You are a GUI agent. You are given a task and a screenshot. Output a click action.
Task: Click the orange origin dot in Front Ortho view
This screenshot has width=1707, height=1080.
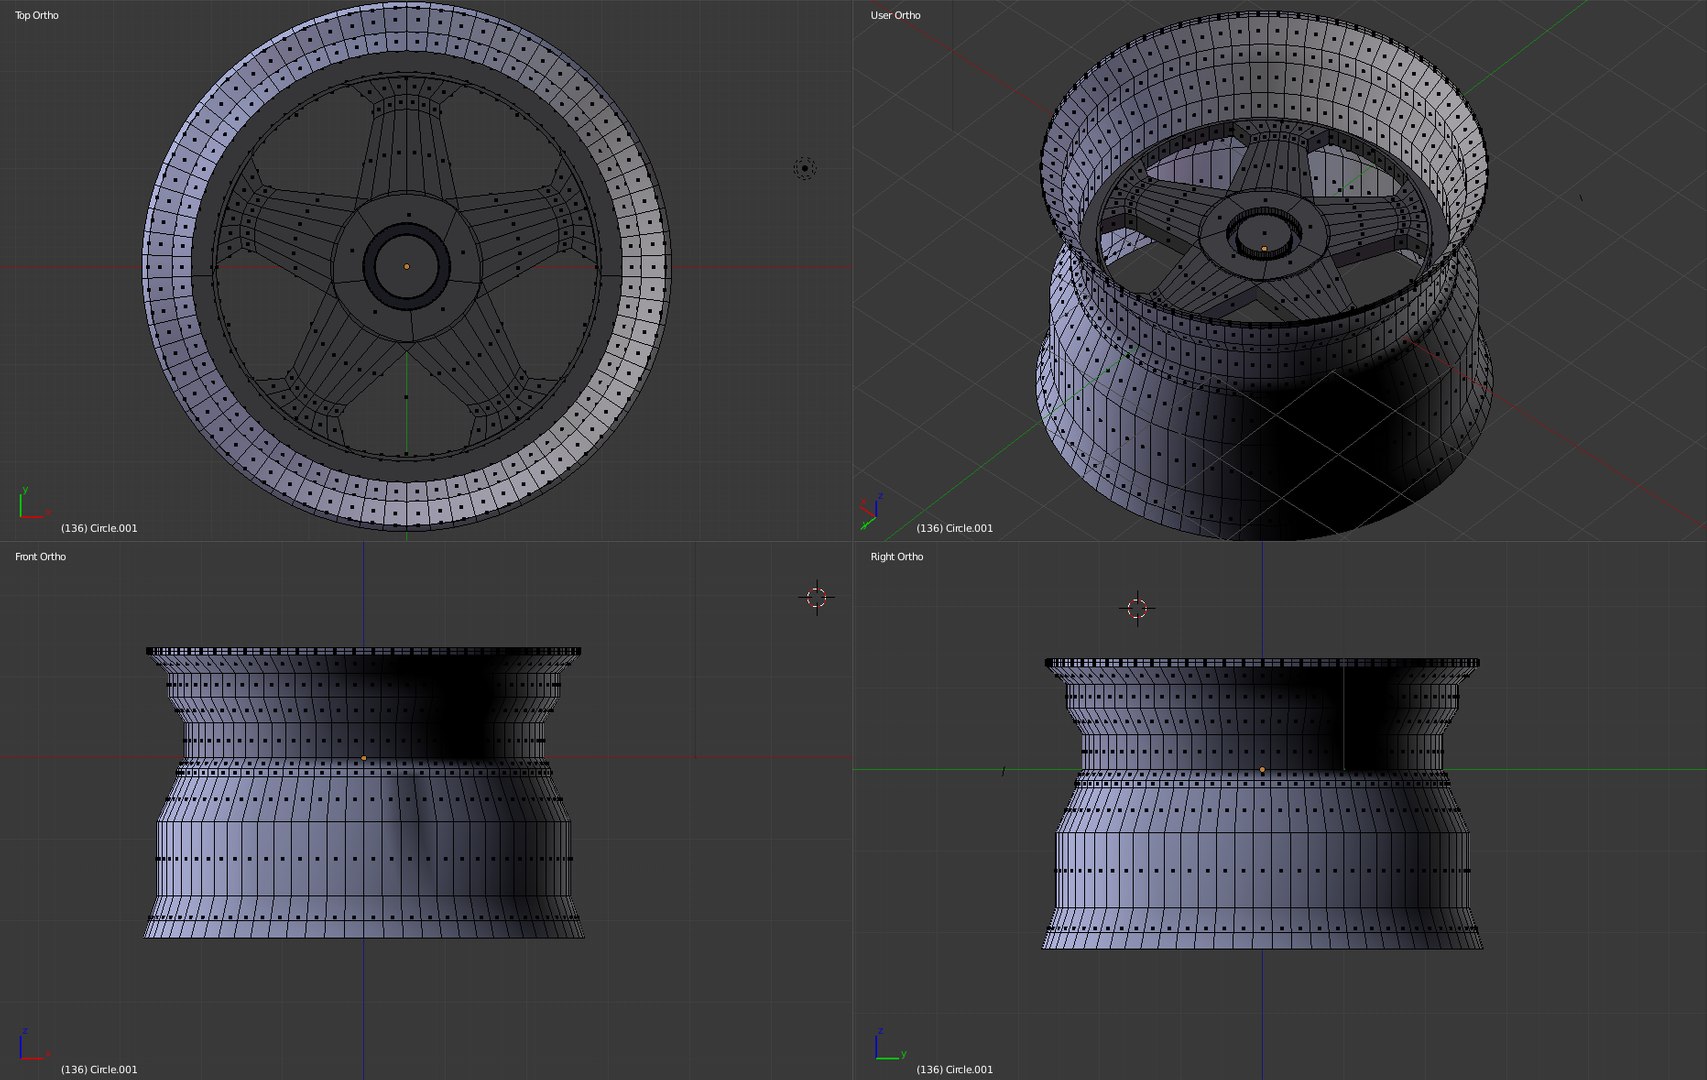[363, 758]
